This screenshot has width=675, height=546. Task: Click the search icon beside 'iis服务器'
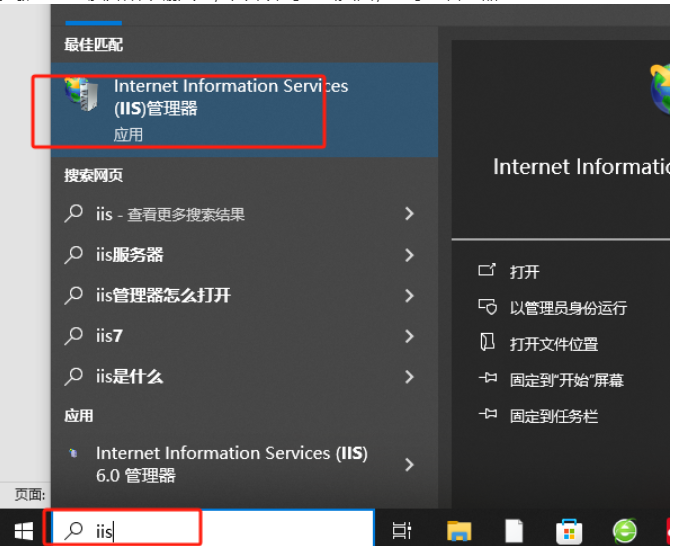click(74, 254)
